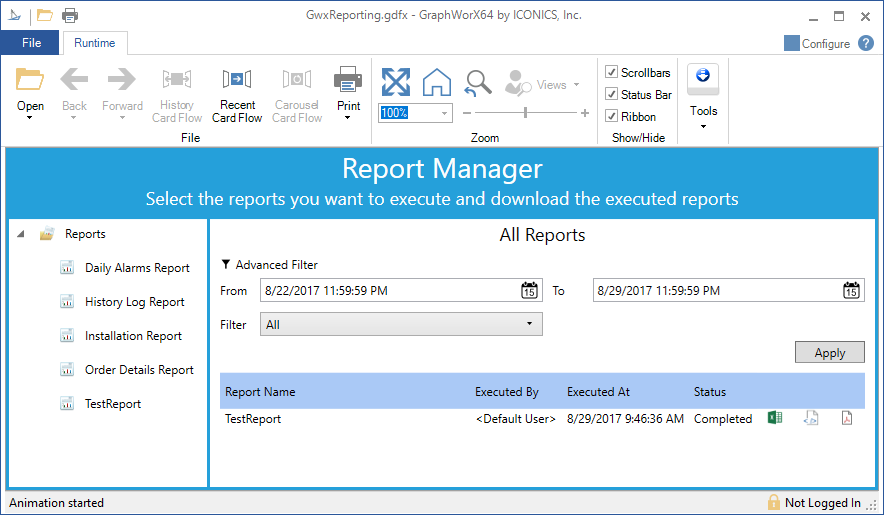Open the File tab
The height and width of the screenshot is (515, 884).
(31, 43)
